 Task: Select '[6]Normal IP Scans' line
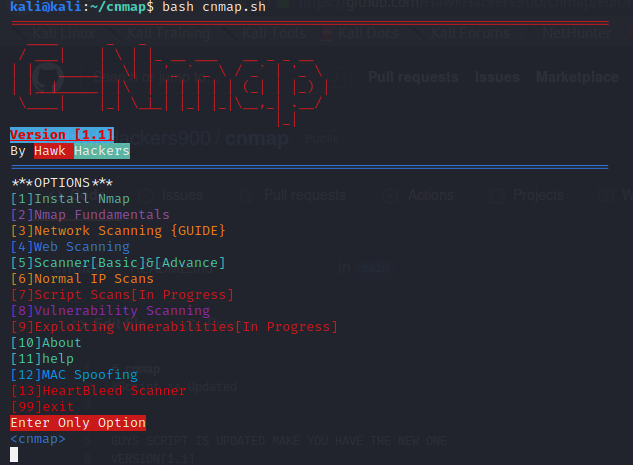(x=82, y=279)
